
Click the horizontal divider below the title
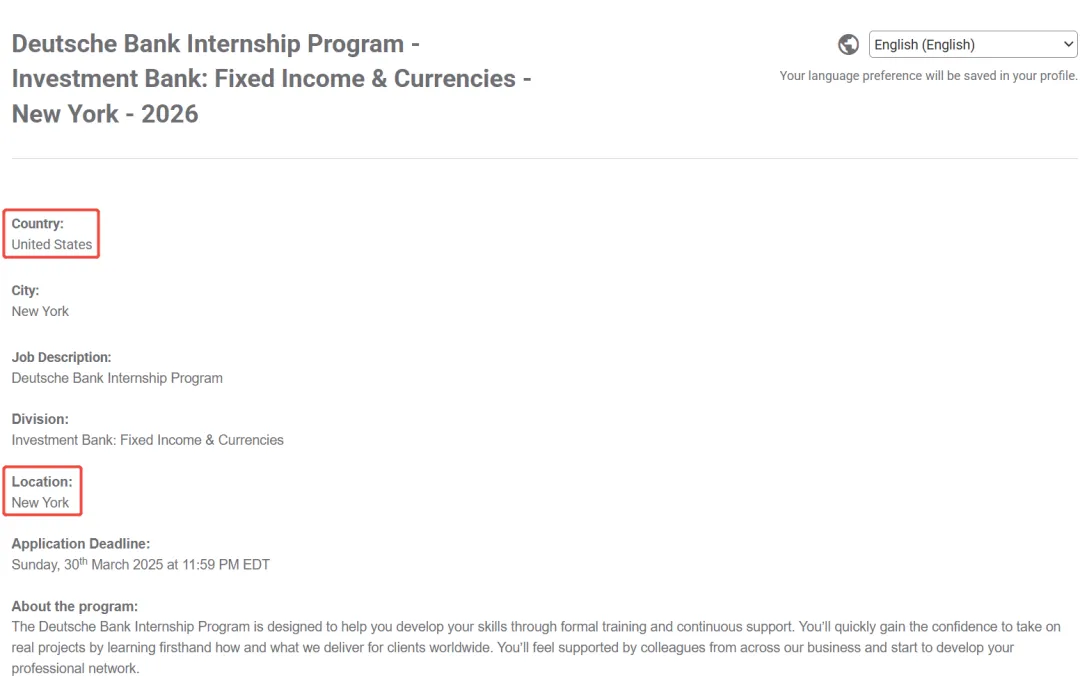point(544,158)
